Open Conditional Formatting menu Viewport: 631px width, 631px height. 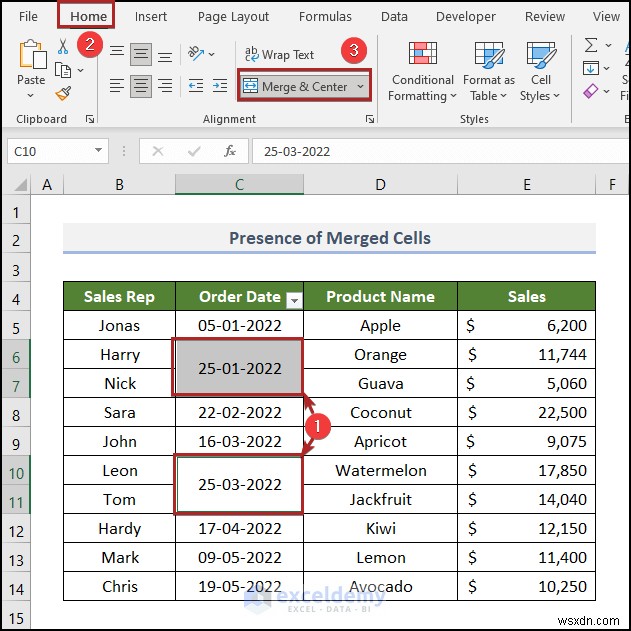[422, 72]
